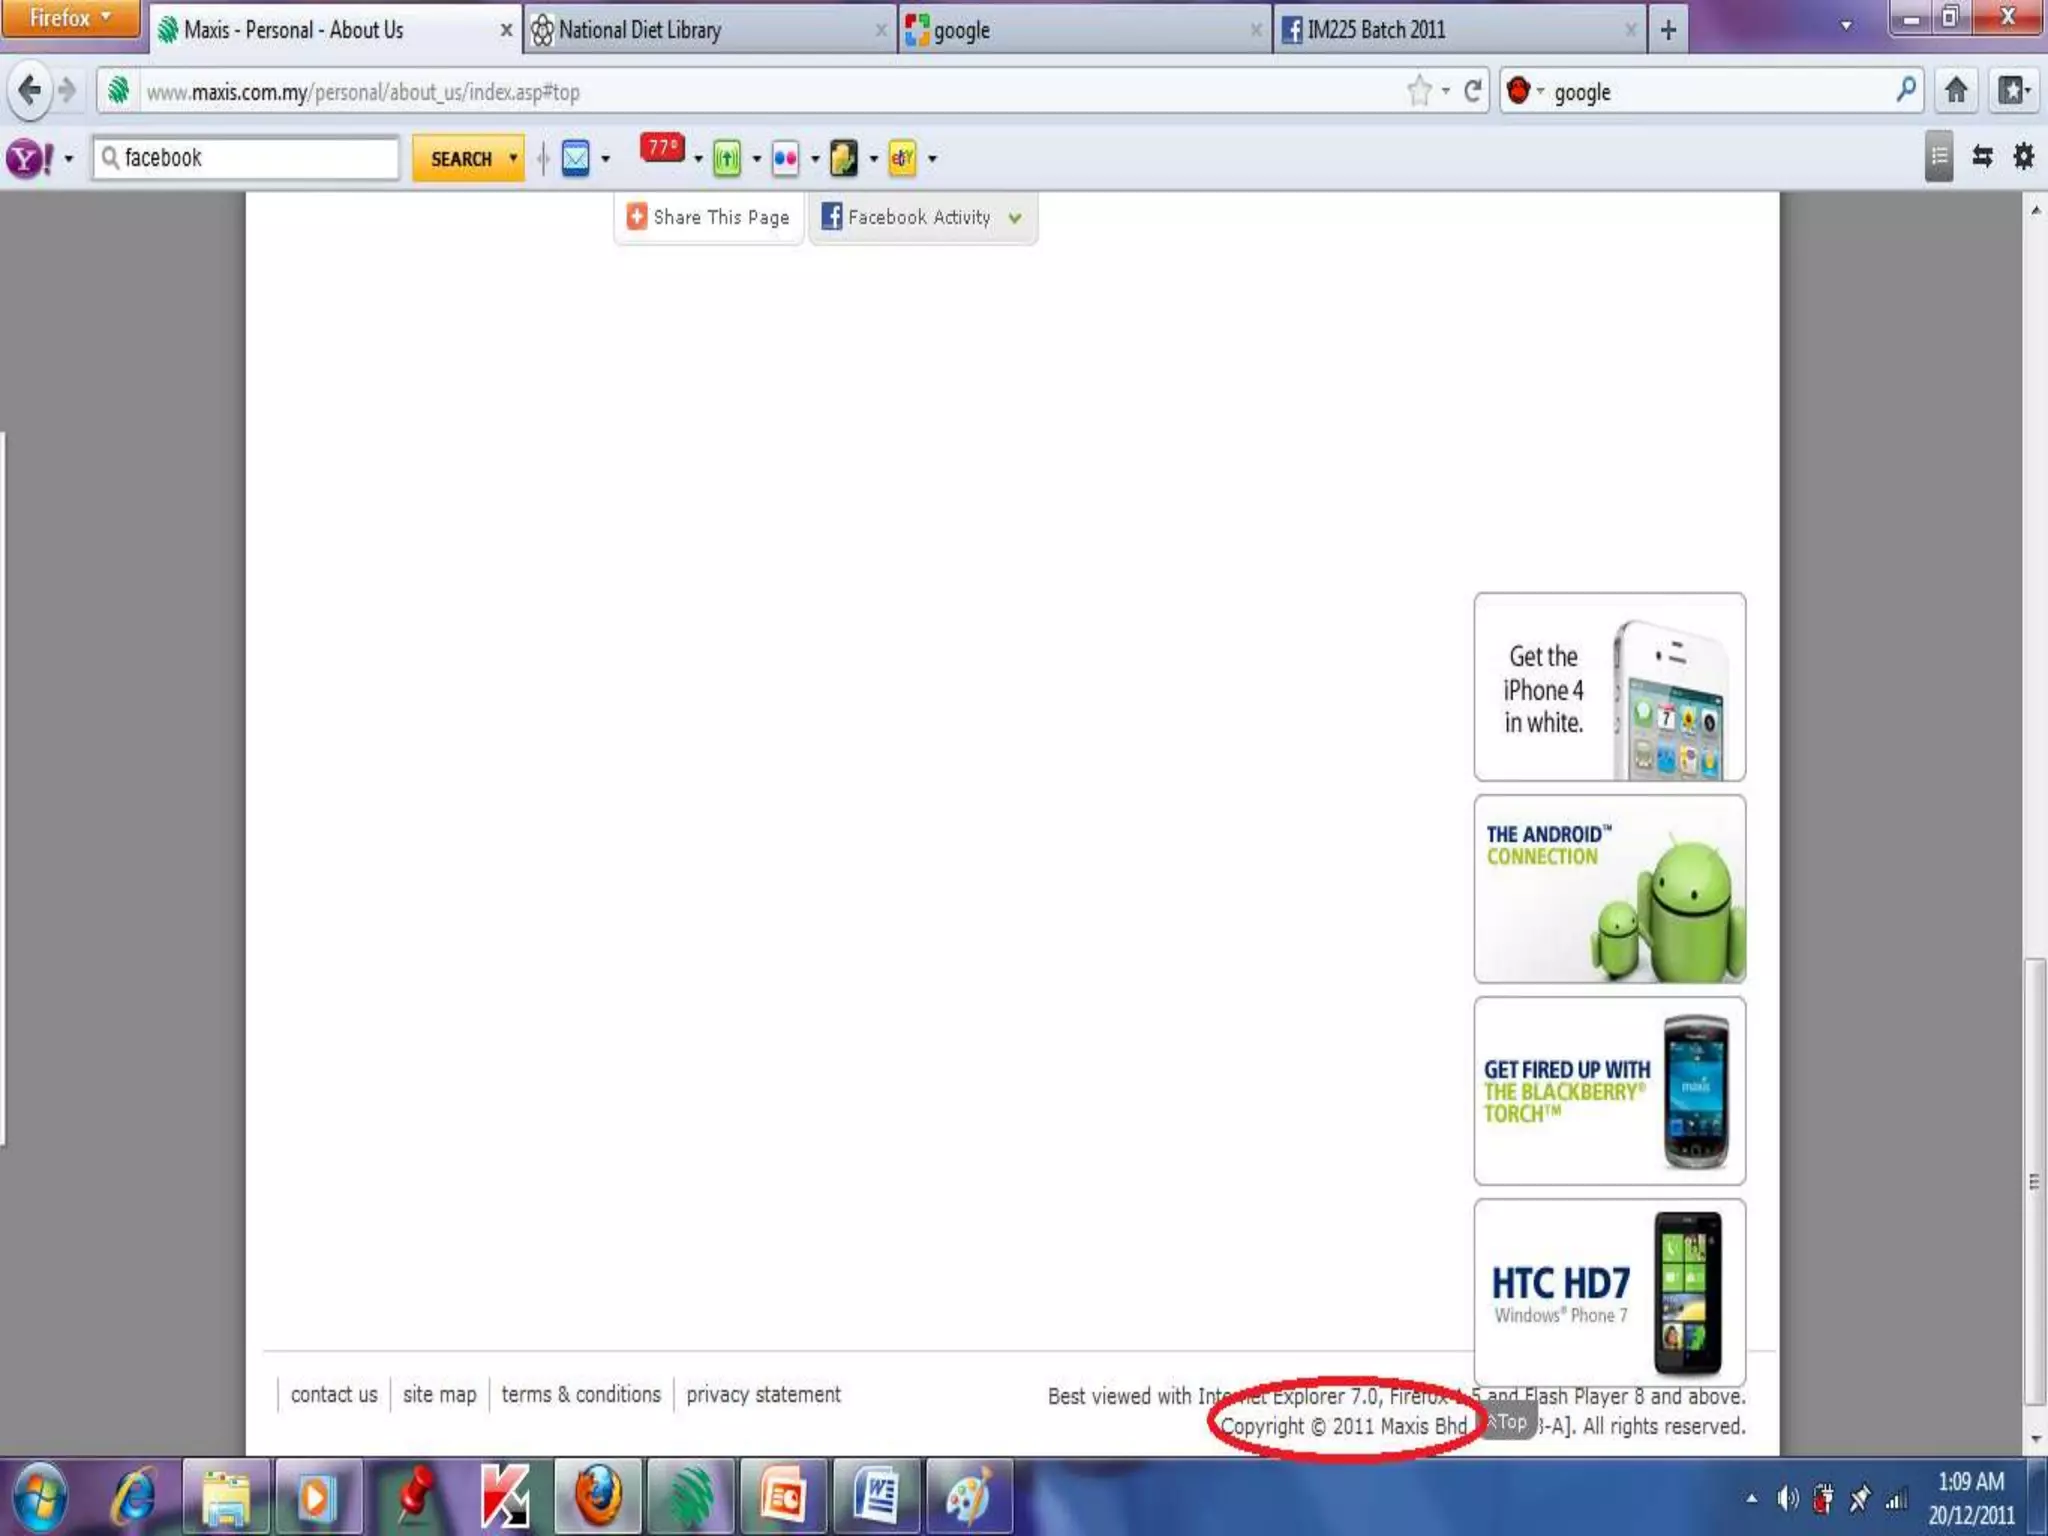Screen dimensions: 2048x1536
Task: Click the 77° weather toolbar icon
Action: (x=662, y=150)
